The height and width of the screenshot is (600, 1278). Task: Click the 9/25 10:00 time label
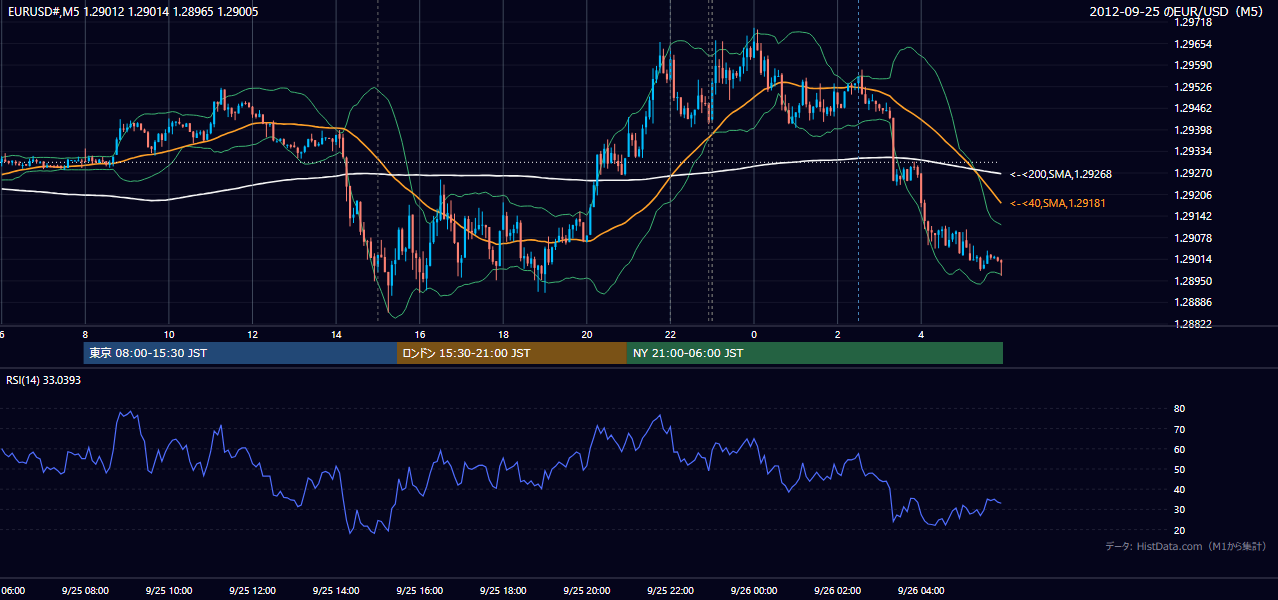point(169,590)
